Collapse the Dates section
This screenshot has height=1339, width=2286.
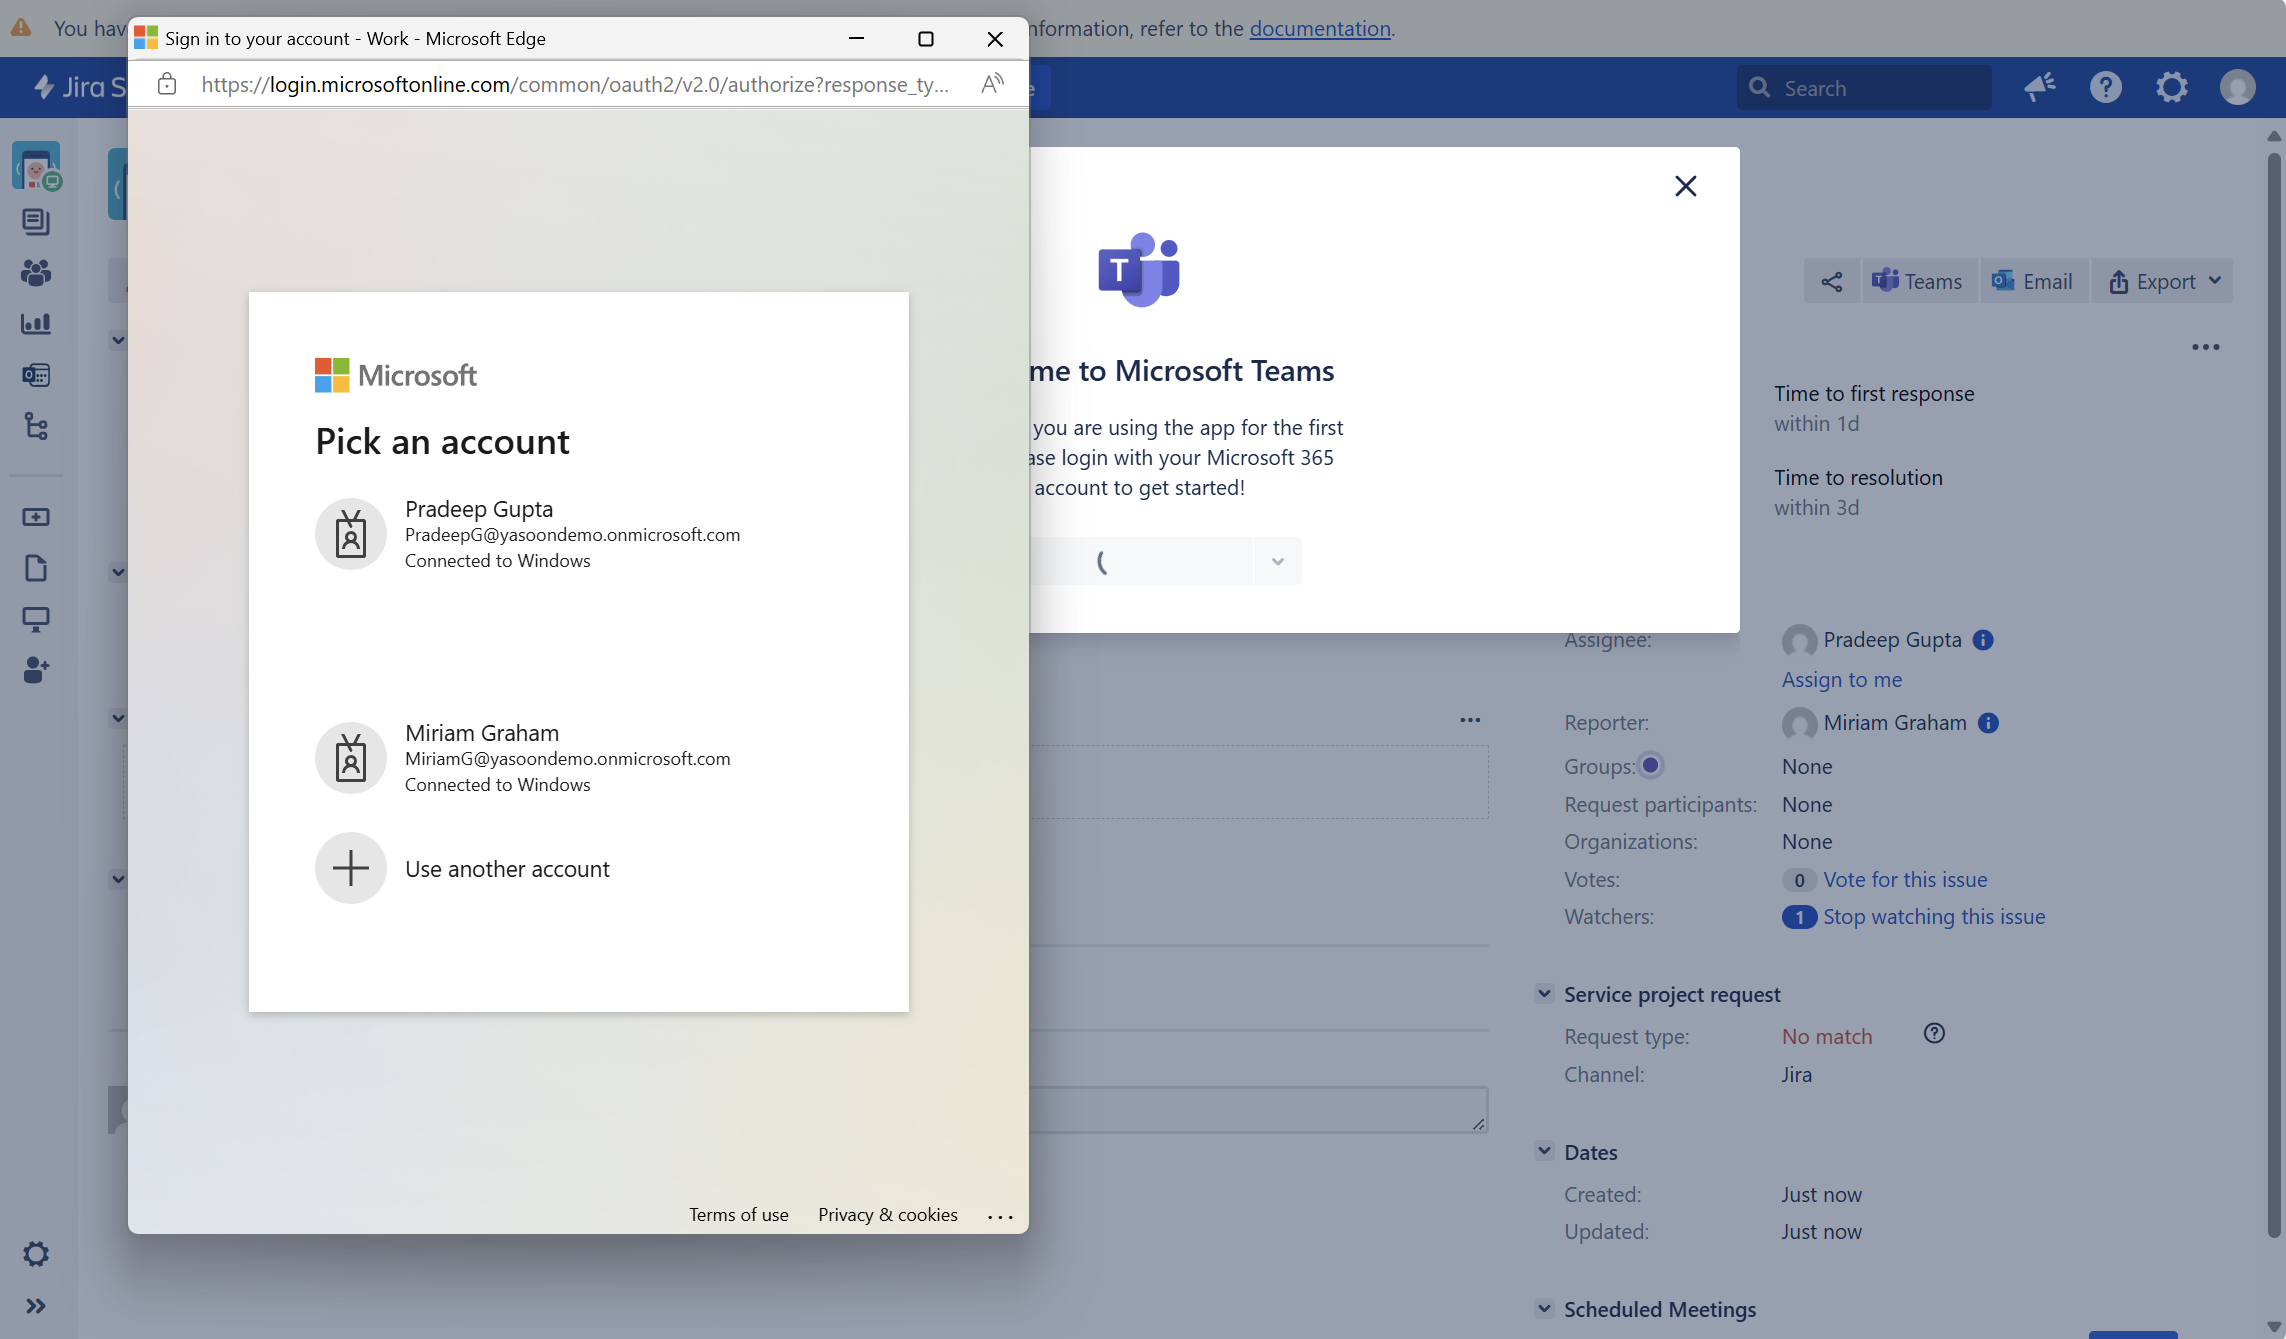pyautogui.click(x=1544, y=1152)
